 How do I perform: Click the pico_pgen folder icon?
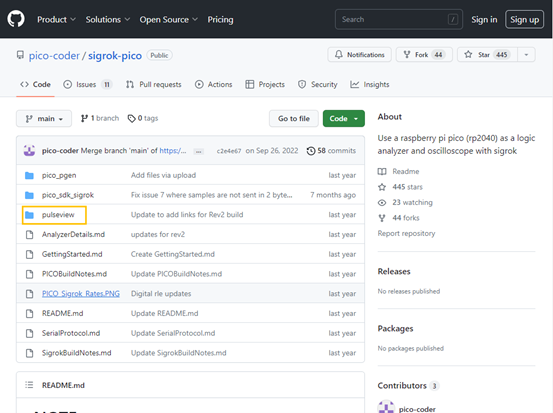(x=29, y=175)
